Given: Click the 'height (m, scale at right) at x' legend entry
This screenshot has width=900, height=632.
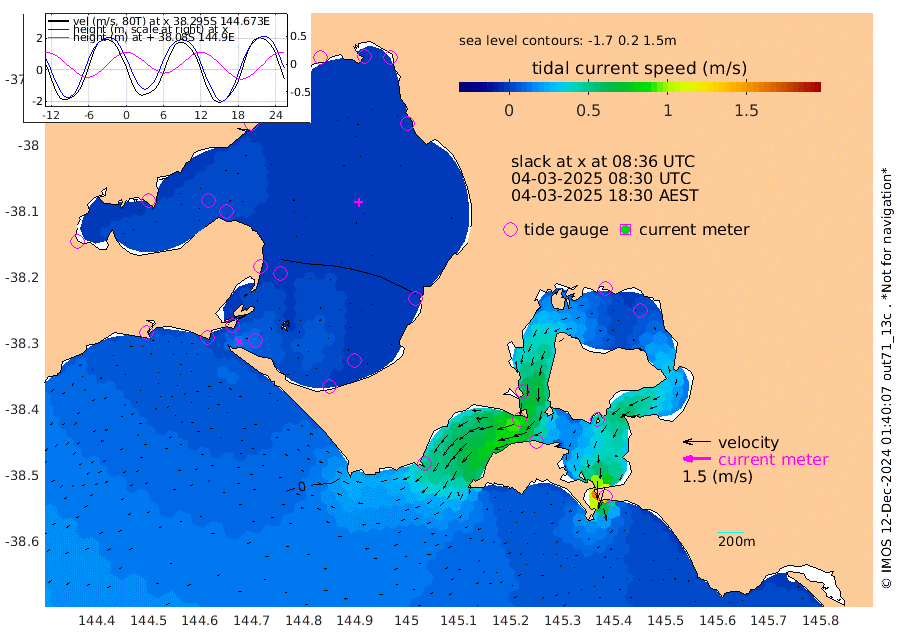Looking at the screenshot, I should 150,29.
